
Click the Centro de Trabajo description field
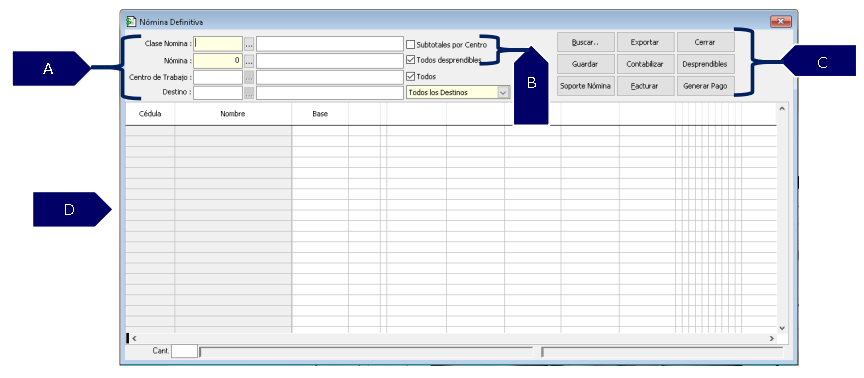click(x=330, y=77)
